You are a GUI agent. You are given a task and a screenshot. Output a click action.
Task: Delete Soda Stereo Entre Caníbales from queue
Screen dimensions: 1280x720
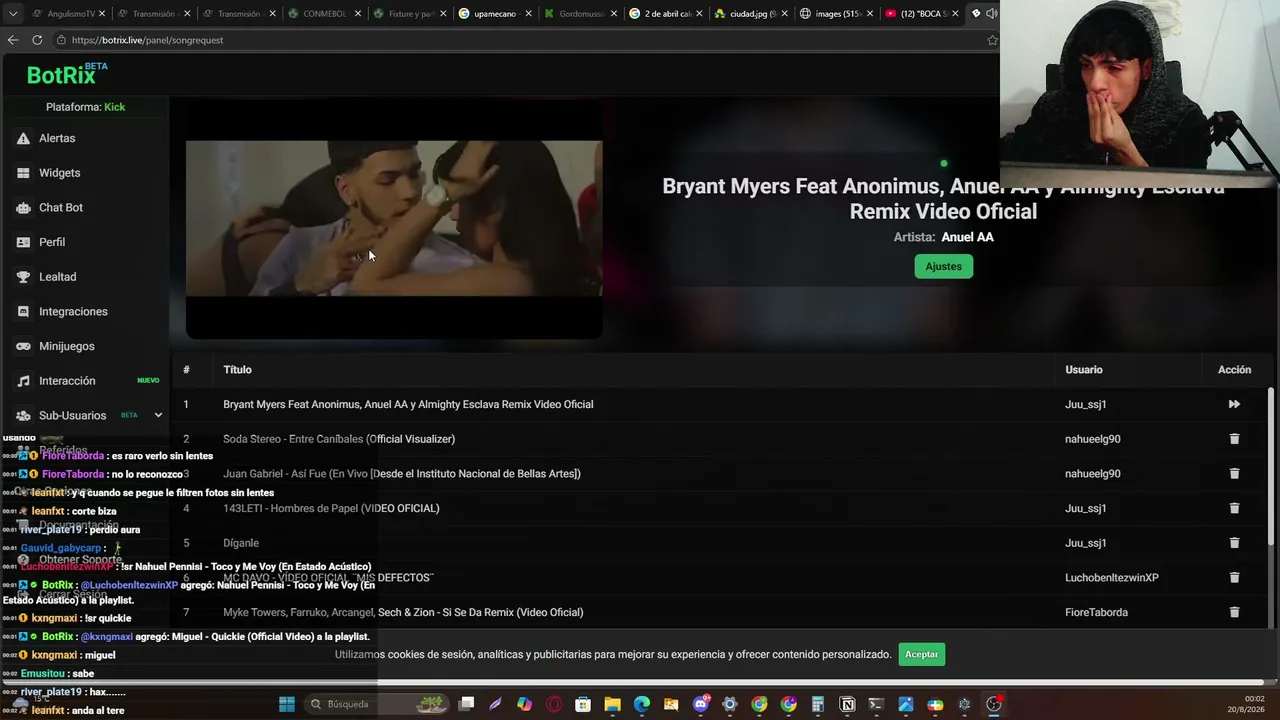click(x=1234, y=439)
